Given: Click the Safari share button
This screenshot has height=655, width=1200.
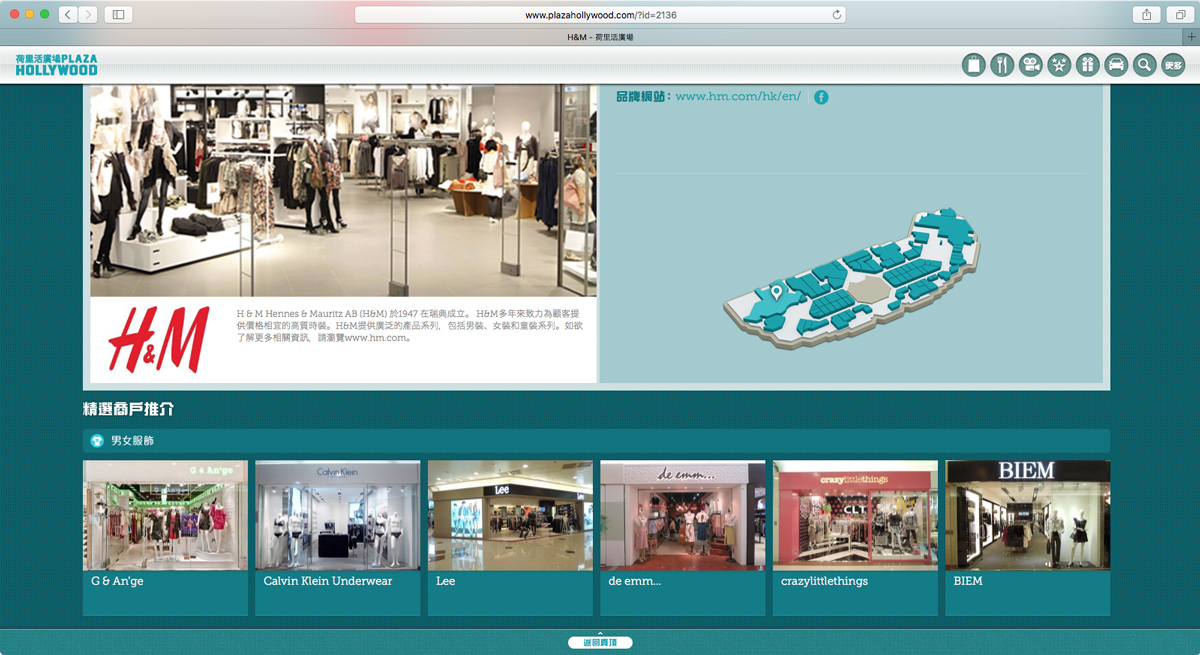Looking at the screenshot, I should (x=1146, y=15).
